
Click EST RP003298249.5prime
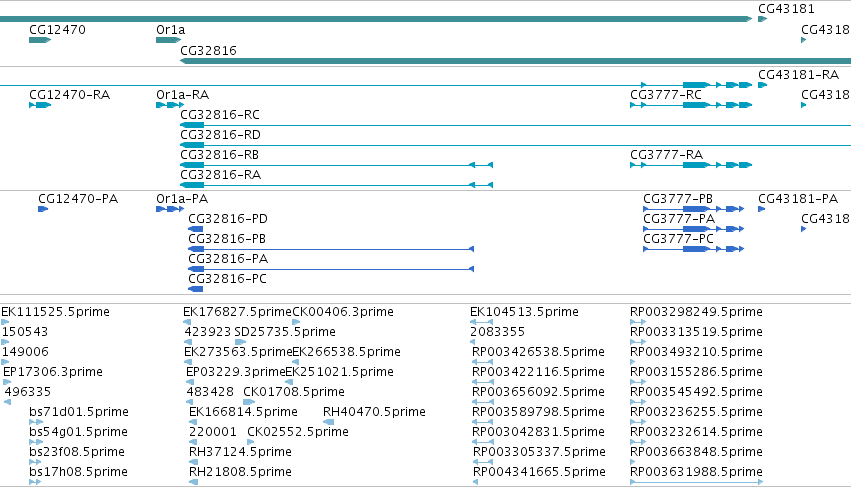[x=696, y=312]
